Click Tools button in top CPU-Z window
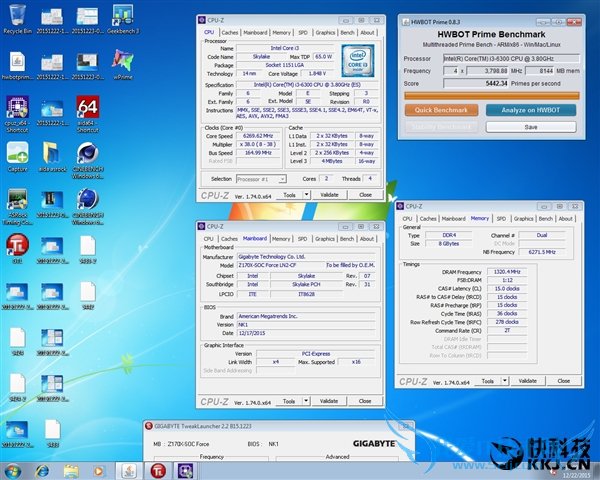The height and width of the screenshot is (480, 600). tap(289, 195)
